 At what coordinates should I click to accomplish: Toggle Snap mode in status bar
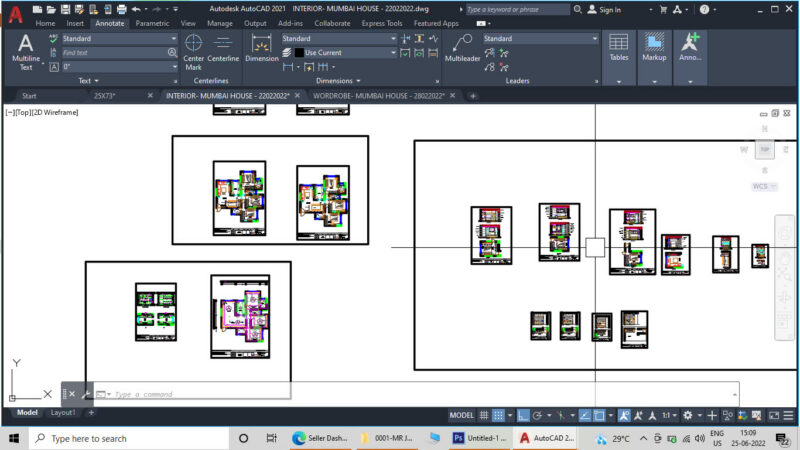point(498,415)
